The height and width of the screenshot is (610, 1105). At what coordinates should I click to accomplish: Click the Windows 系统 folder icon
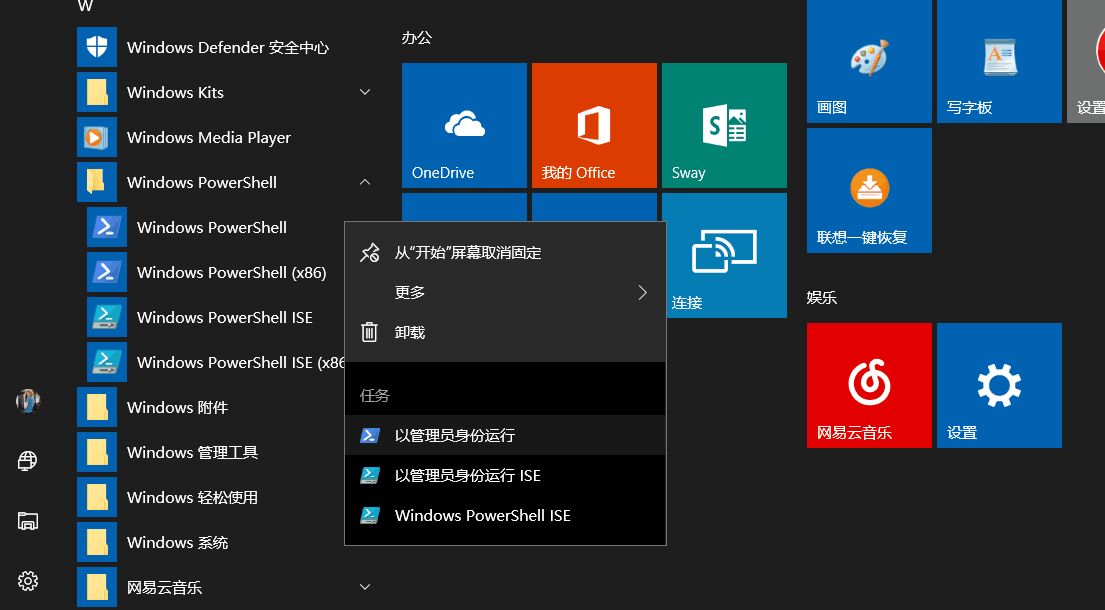click(97, 543)
